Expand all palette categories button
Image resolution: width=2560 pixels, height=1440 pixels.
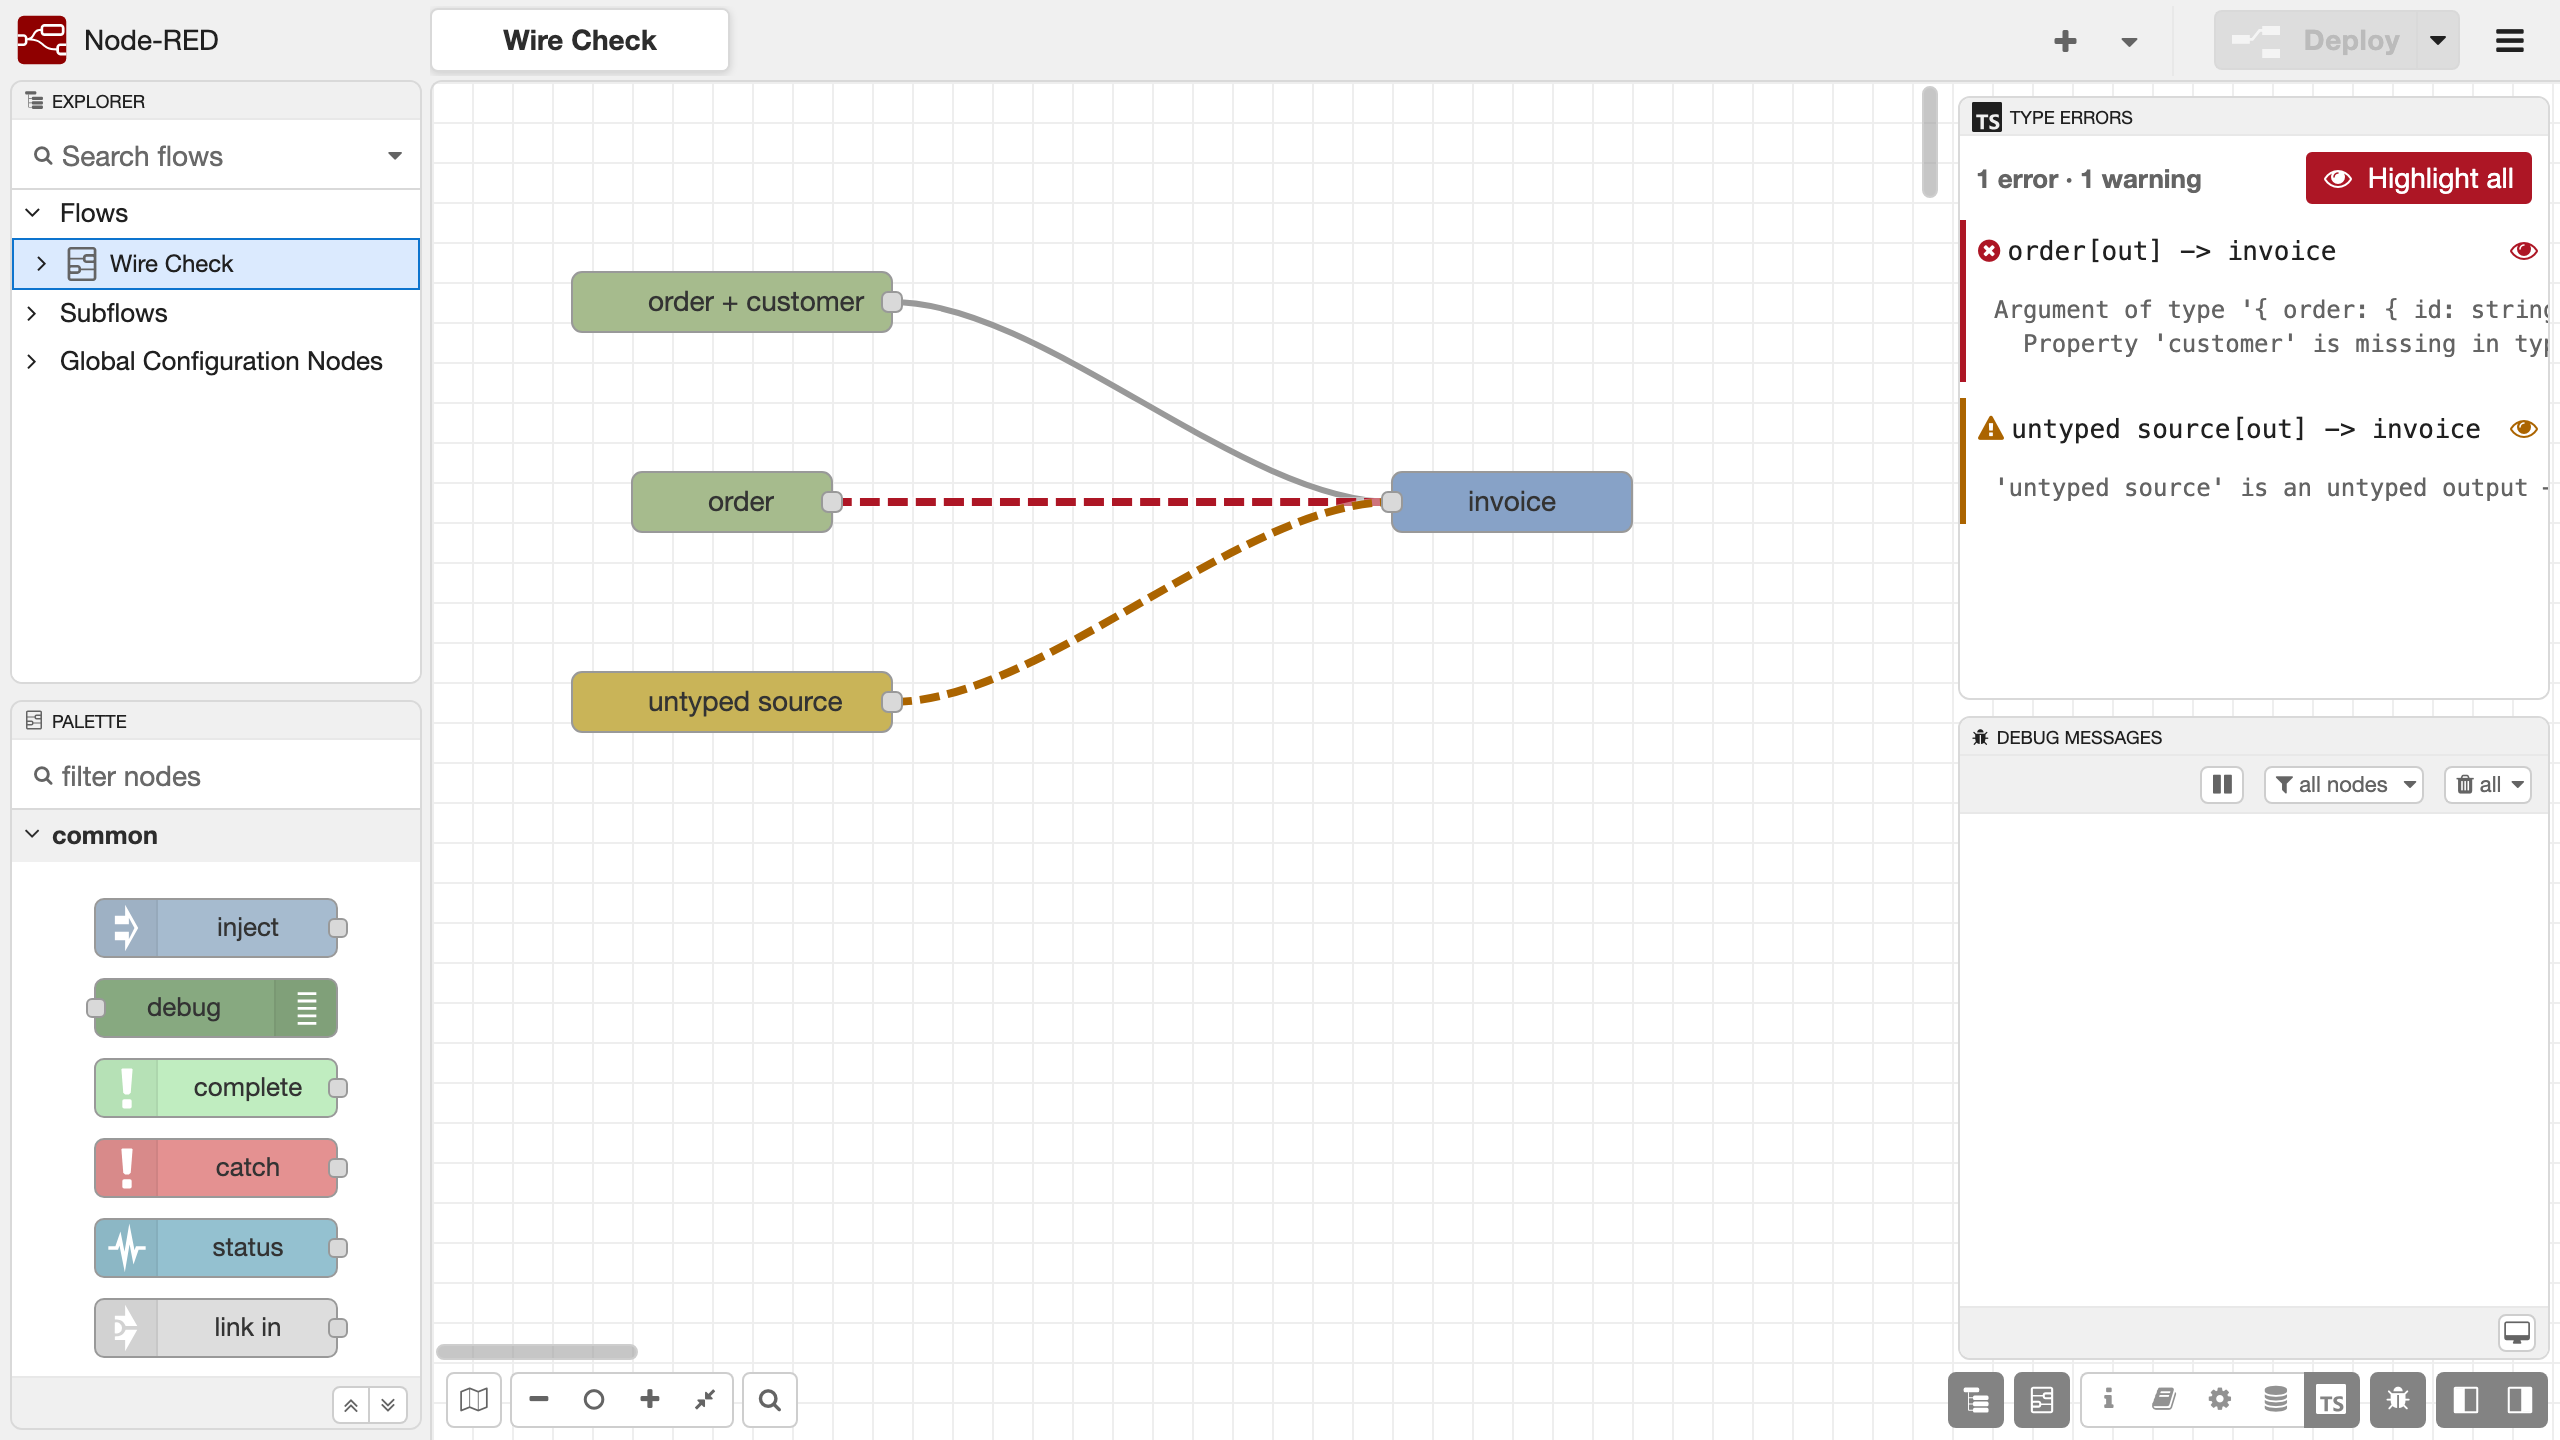pyautogui.click(x=388, y=1405)
